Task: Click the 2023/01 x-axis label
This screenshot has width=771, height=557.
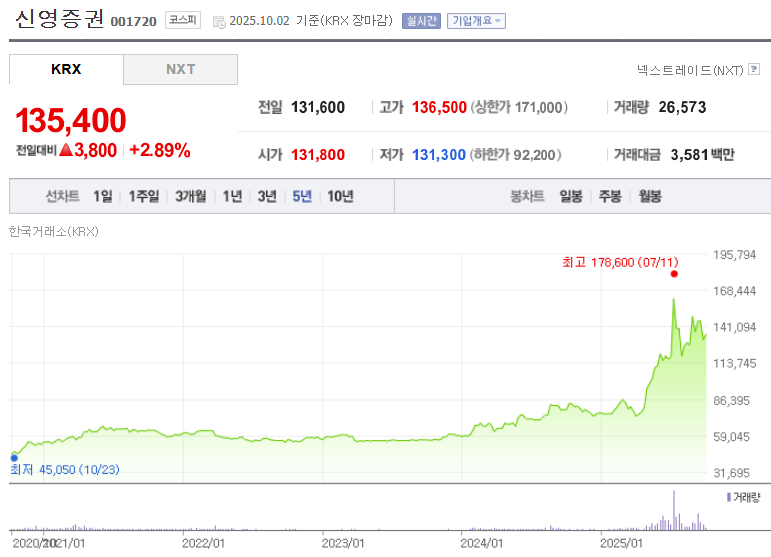Action: click(x=343, y=543)
